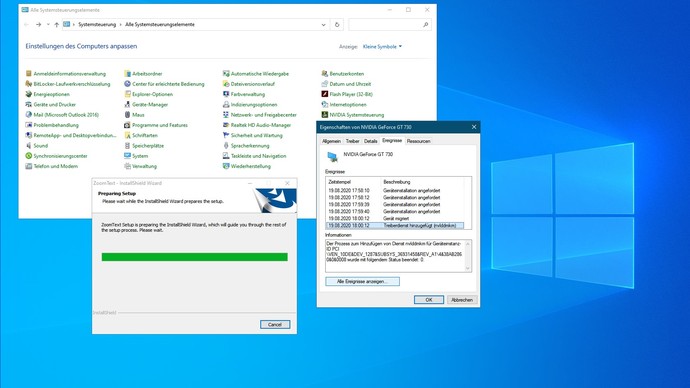The image size is (690, 388).
Task: Click OK in NVIDIA properties dialog
Action: [x=429, y=300]
